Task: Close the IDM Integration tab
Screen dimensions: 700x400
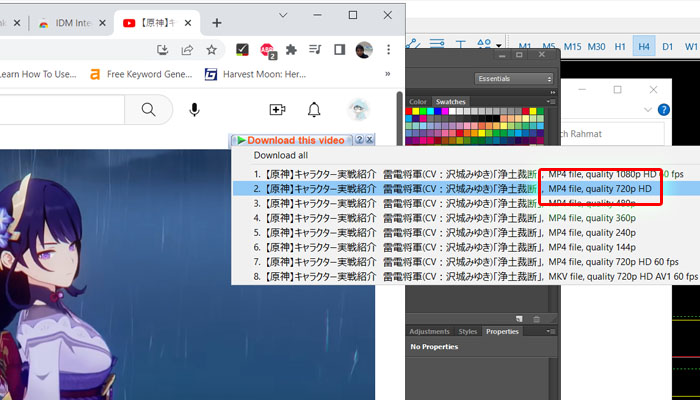Action: point(102,23)
